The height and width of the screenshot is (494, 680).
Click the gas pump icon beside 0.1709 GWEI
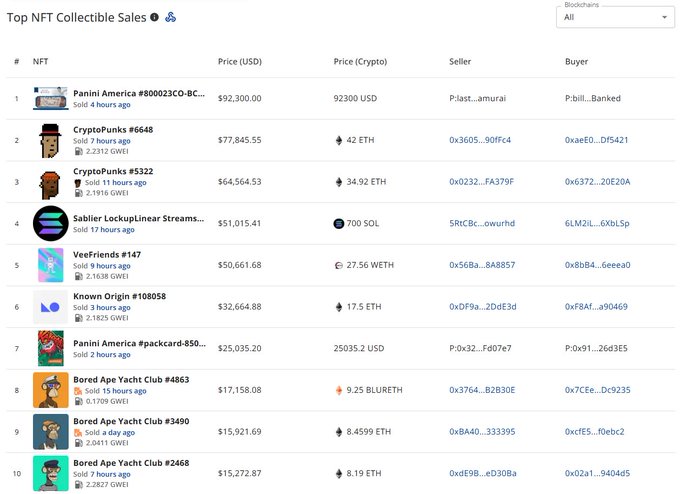click(x=78, y=401)
